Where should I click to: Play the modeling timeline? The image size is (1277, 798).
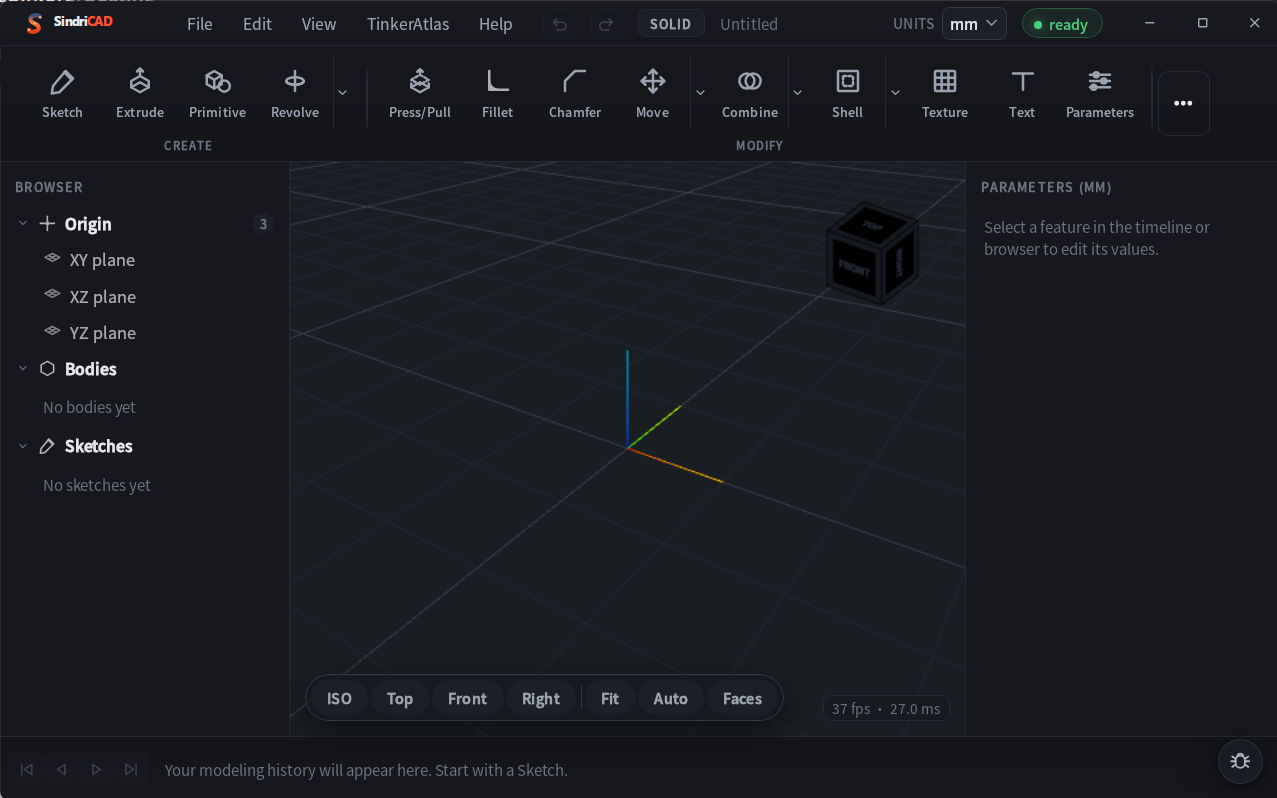pos(96,769)
